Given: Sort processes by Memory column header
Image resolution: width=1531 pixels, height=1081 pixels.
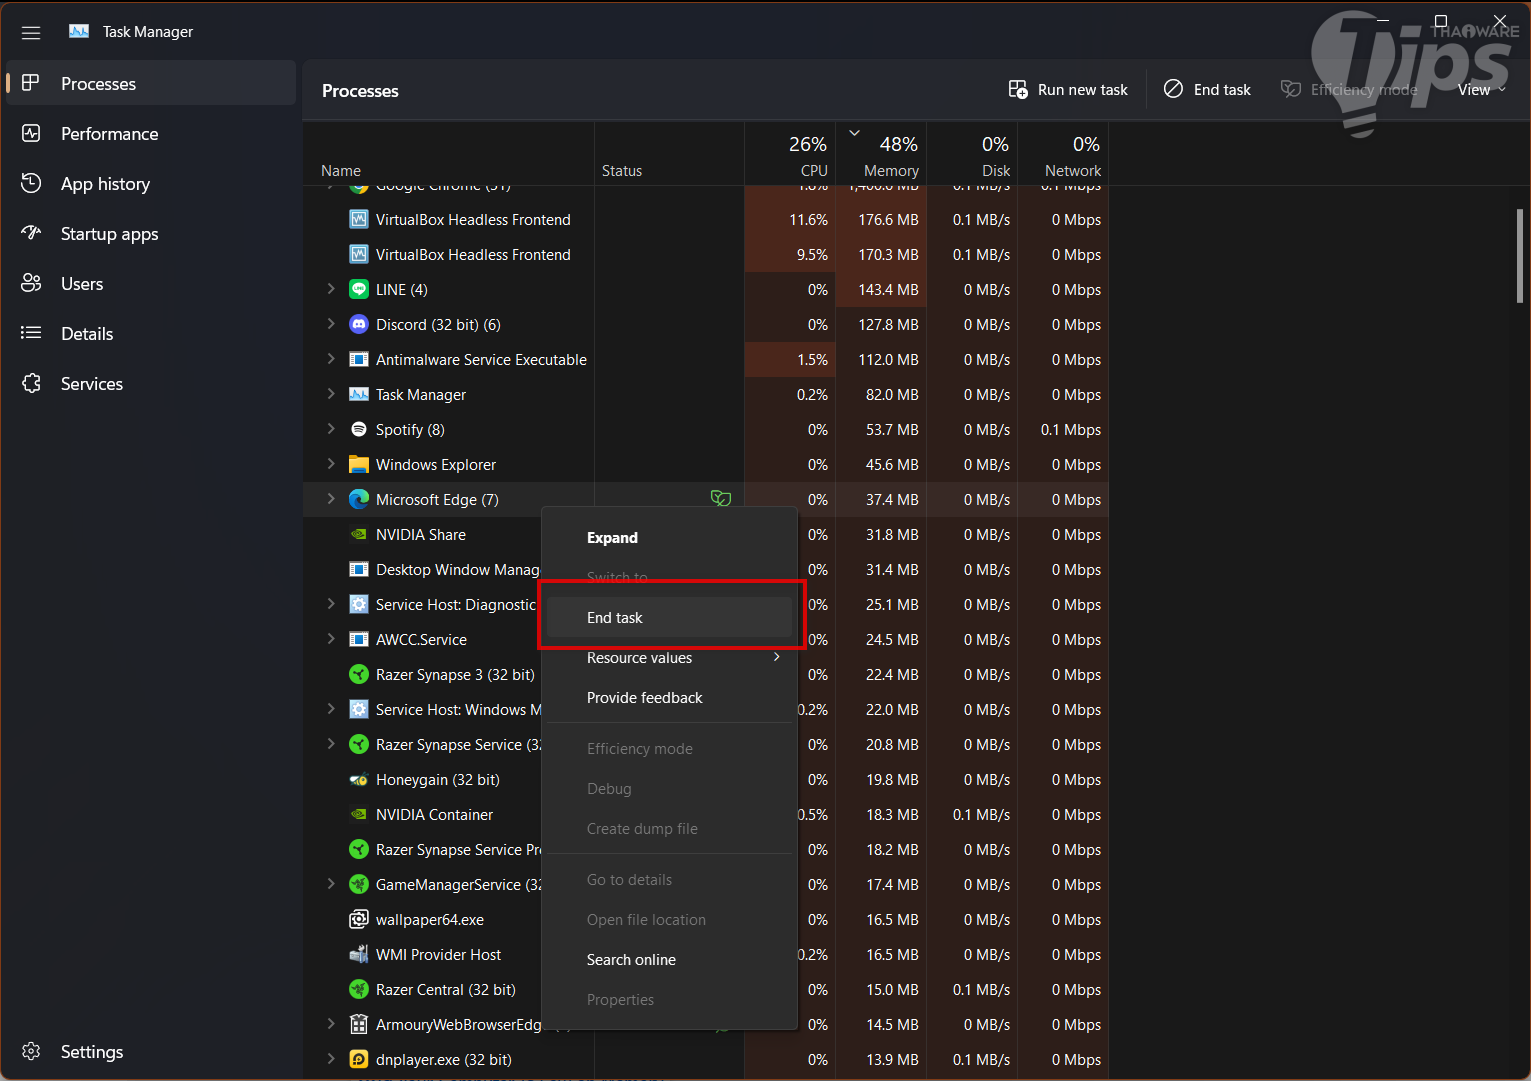Looking at the screenshot, I should [881, 155].
